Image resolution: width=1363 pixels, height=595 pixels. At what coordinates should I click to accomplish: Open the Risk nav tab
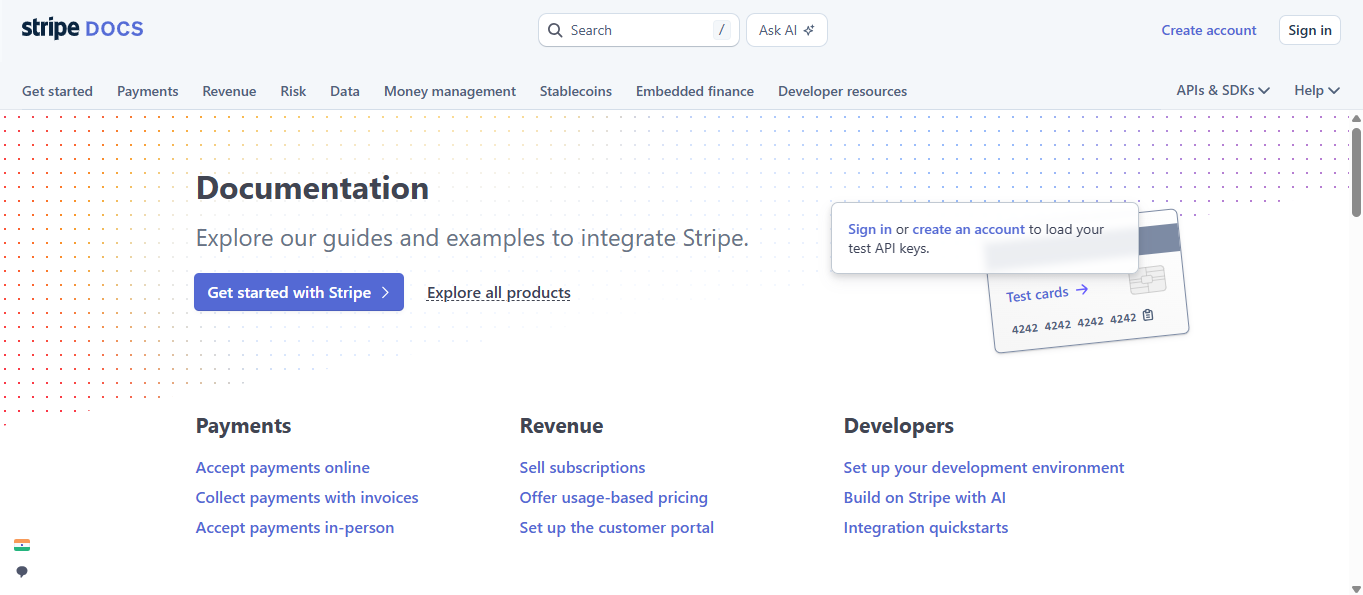[x=293, y=91]
